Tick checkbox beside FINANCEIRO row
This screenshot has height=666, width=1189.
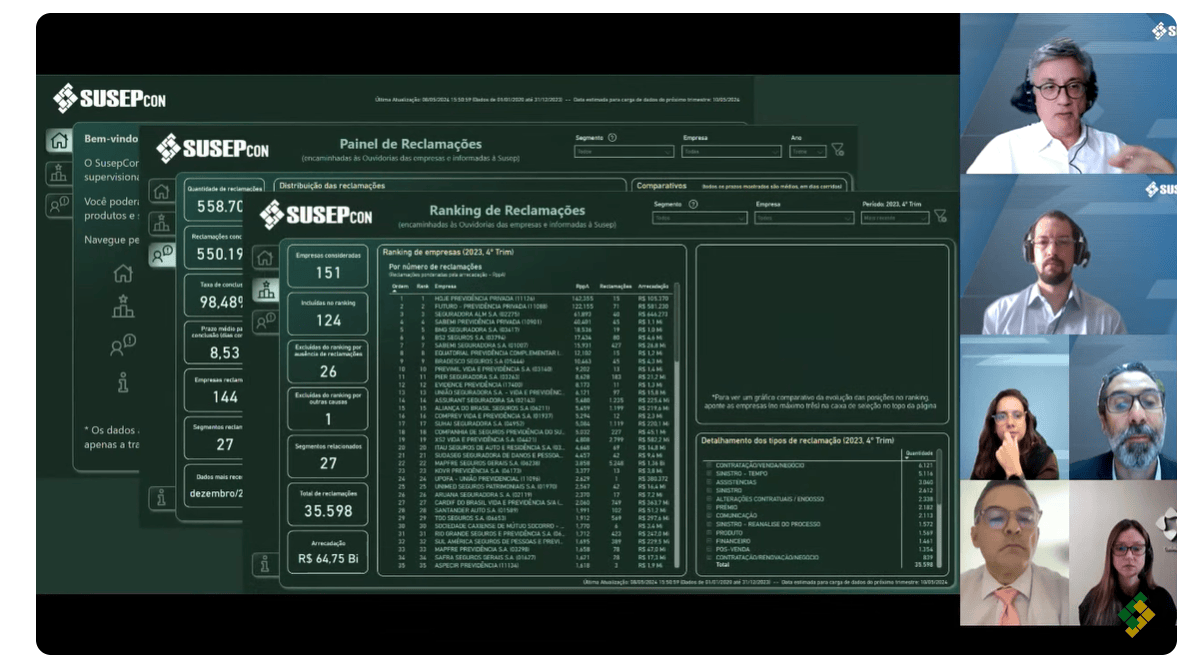709,541
